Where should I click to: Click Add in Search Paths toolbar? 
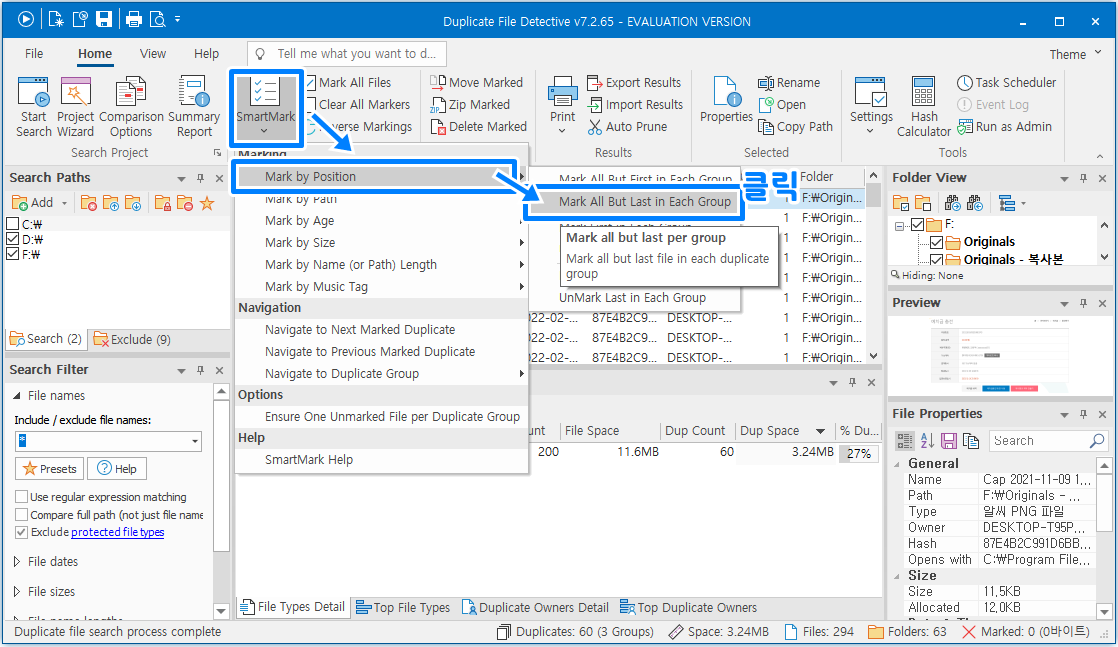click(x=33, y=203)
